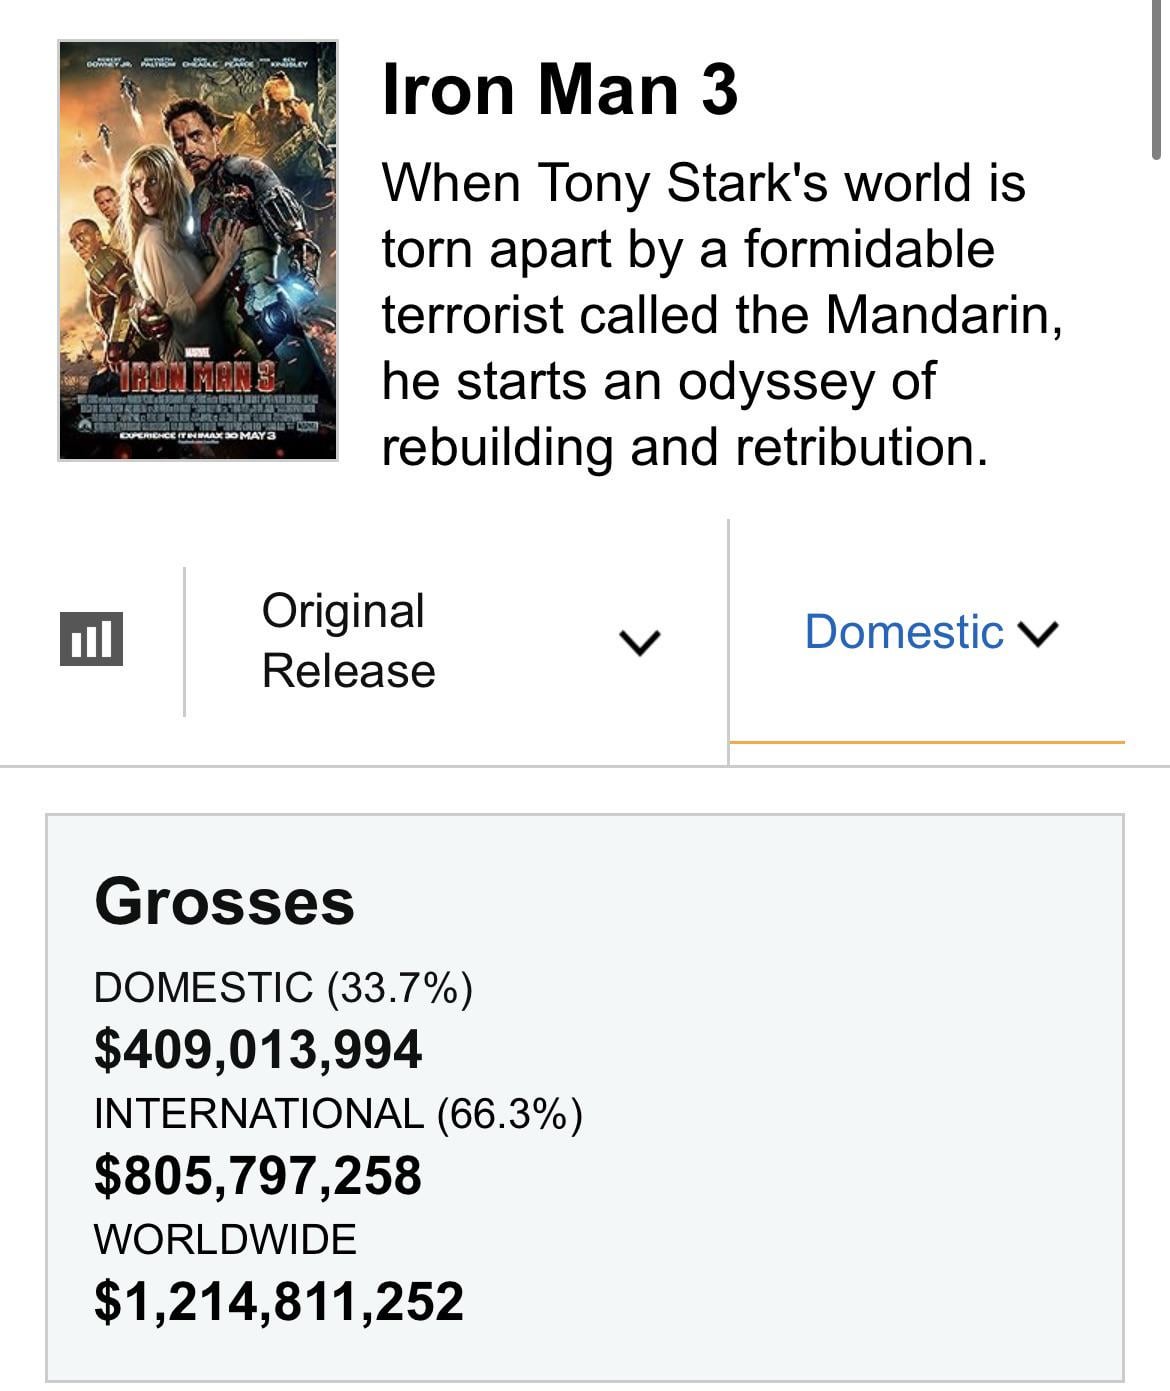Expand the chevron beside Domestic
The height and width of the screenshot is (1391, 1170).
(x=1037, y=634)
